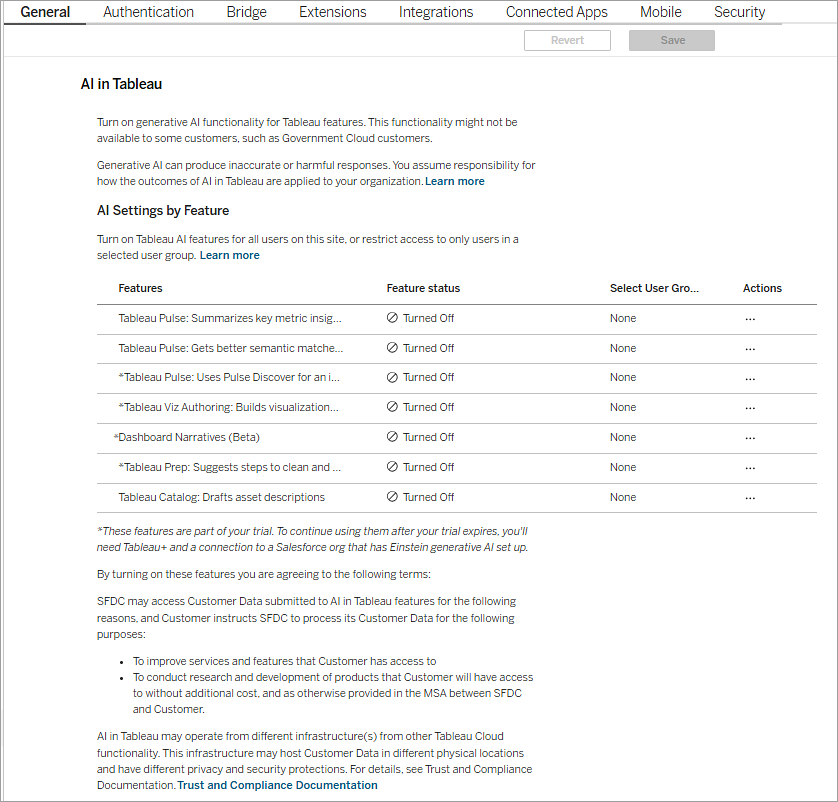The image size is (838, 802).
Task: Toggle feature status for Tableau Viz Authoring
Action: [393, 407]
